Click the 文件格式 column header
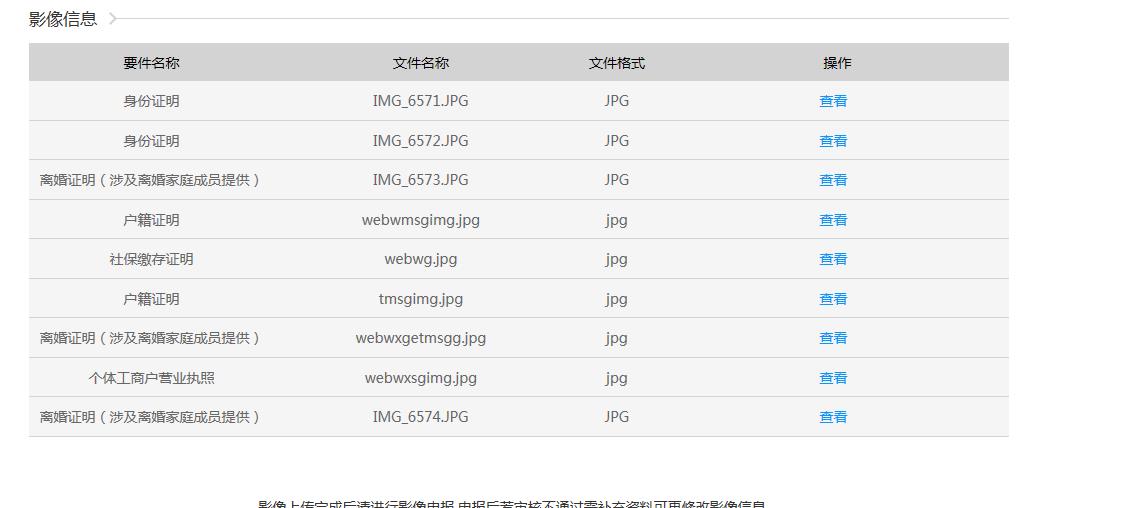Image resolution: width=1122 pixels, height=508 pixels. point(616,63)
